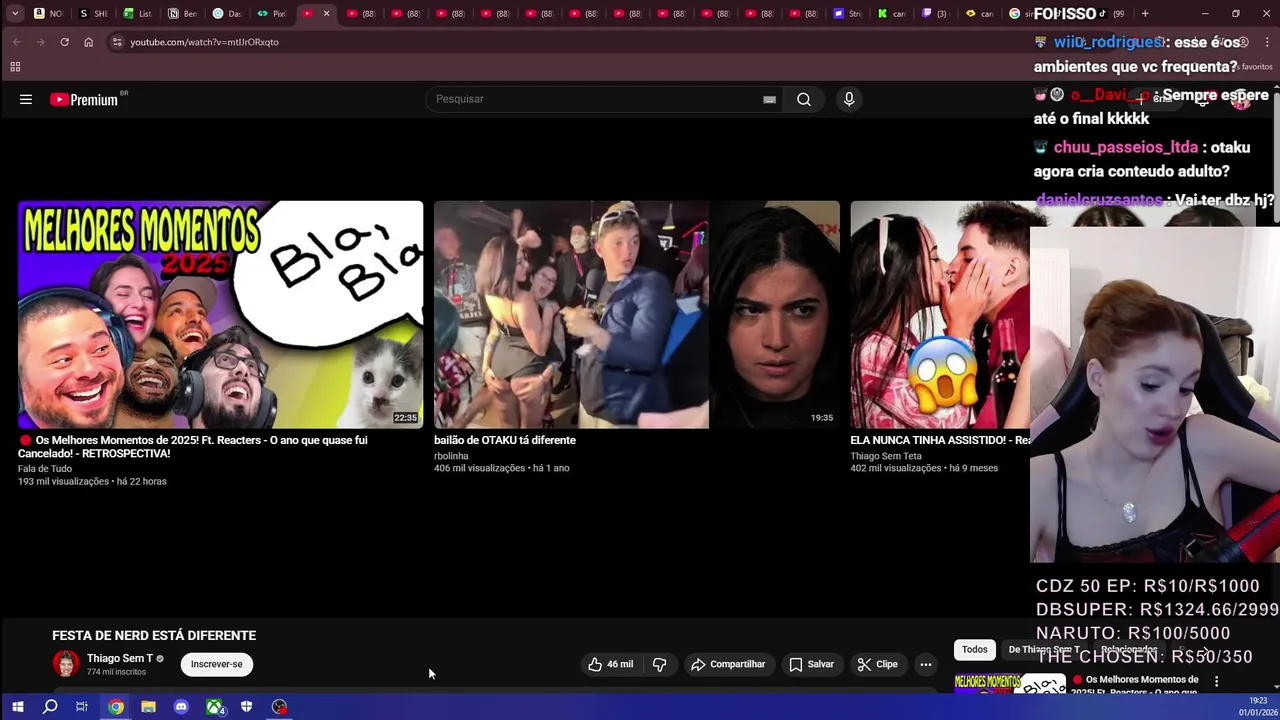
Task: Switch to the 'Ben' Notion tab
Action: 182,14
